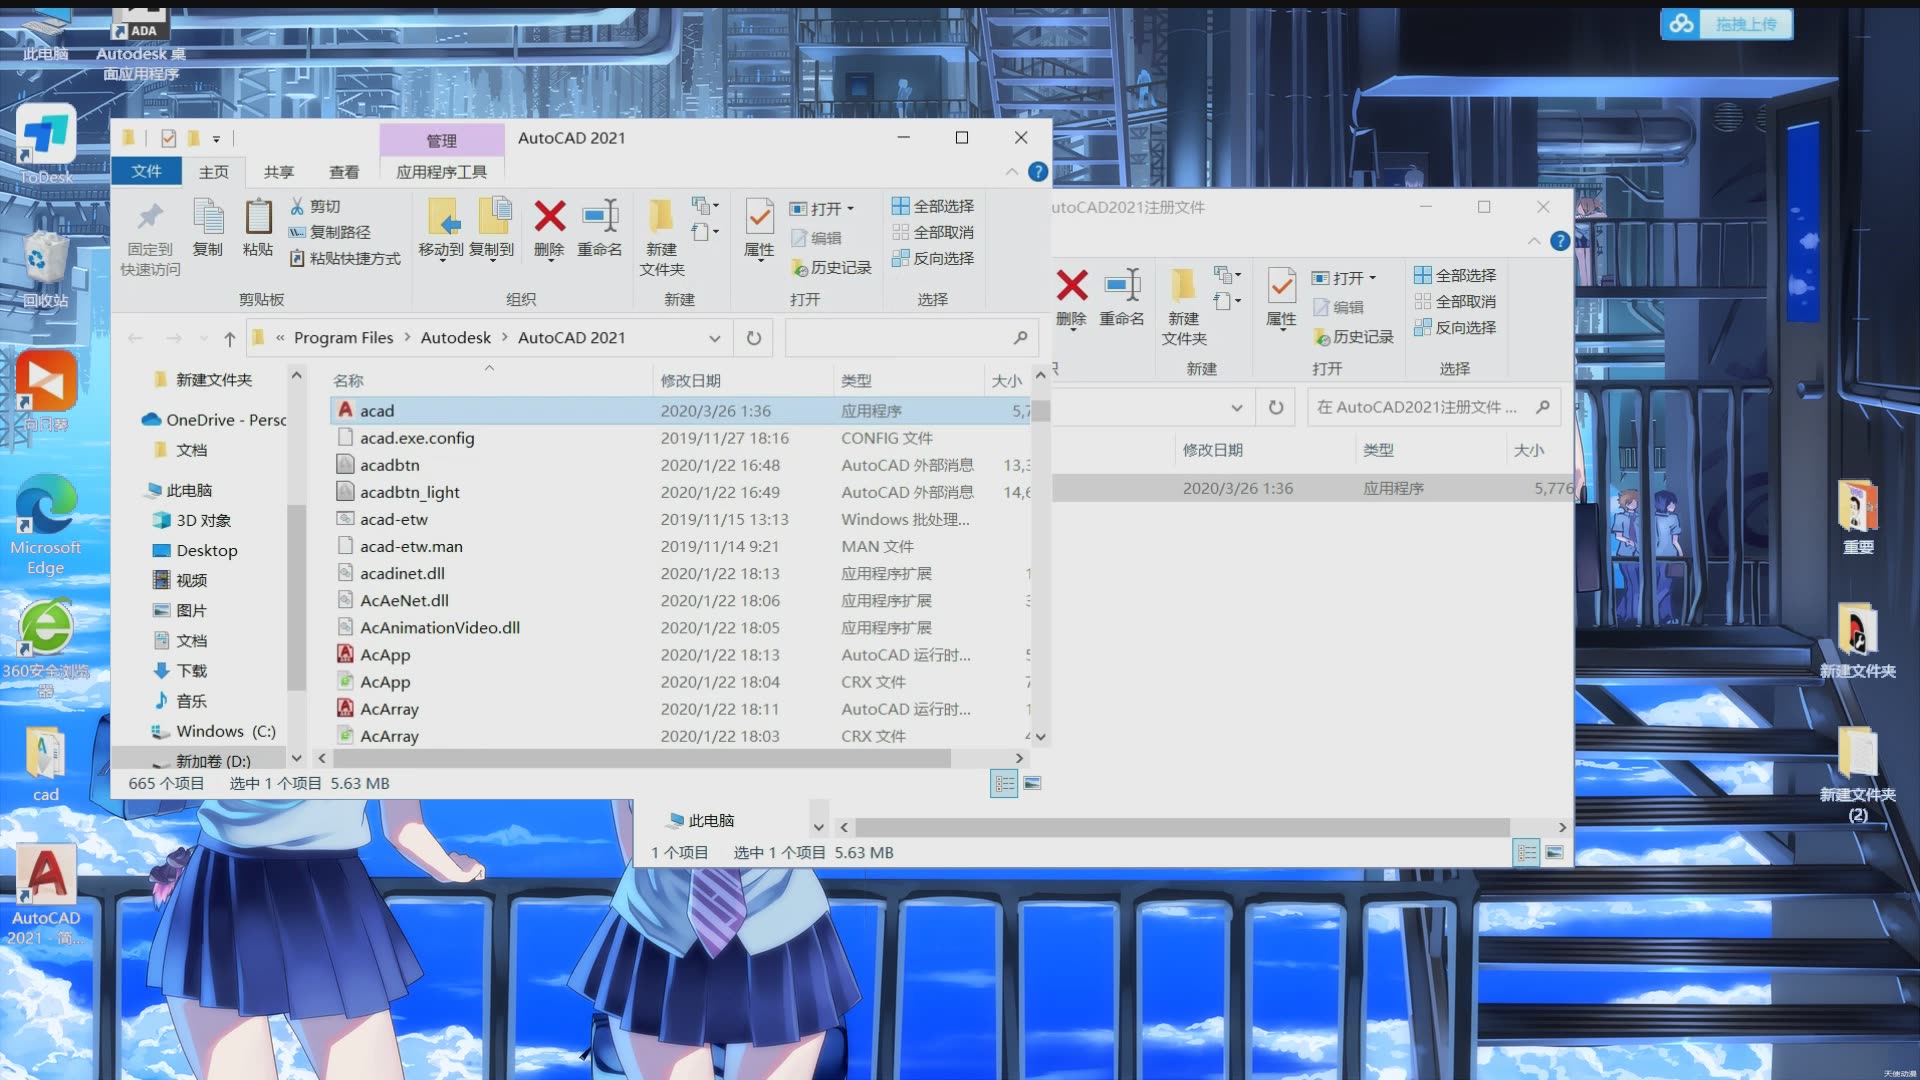The width and height of the screenshot is (1920, 1080).
Task: Click Manage (管理) contextual tab
Action: [442, 141]
